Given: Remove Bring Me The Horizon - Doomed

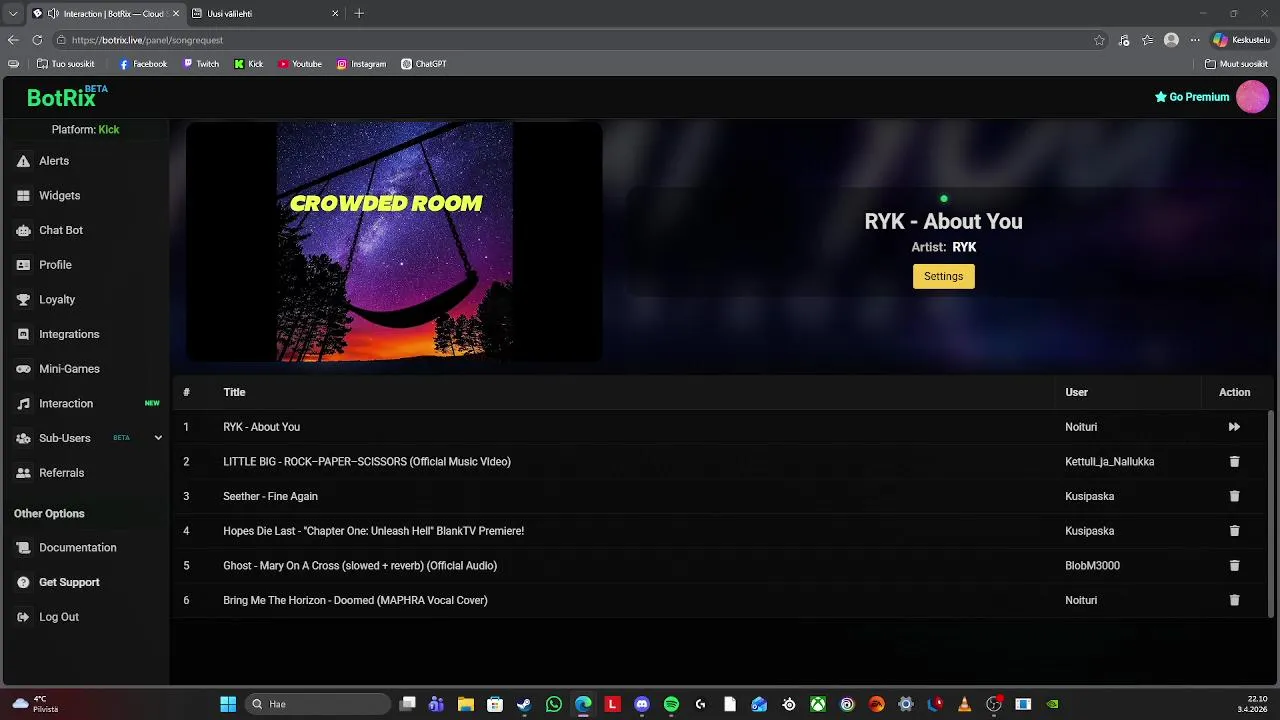Looking at the screenshot, I should [x=1234, y=600].
